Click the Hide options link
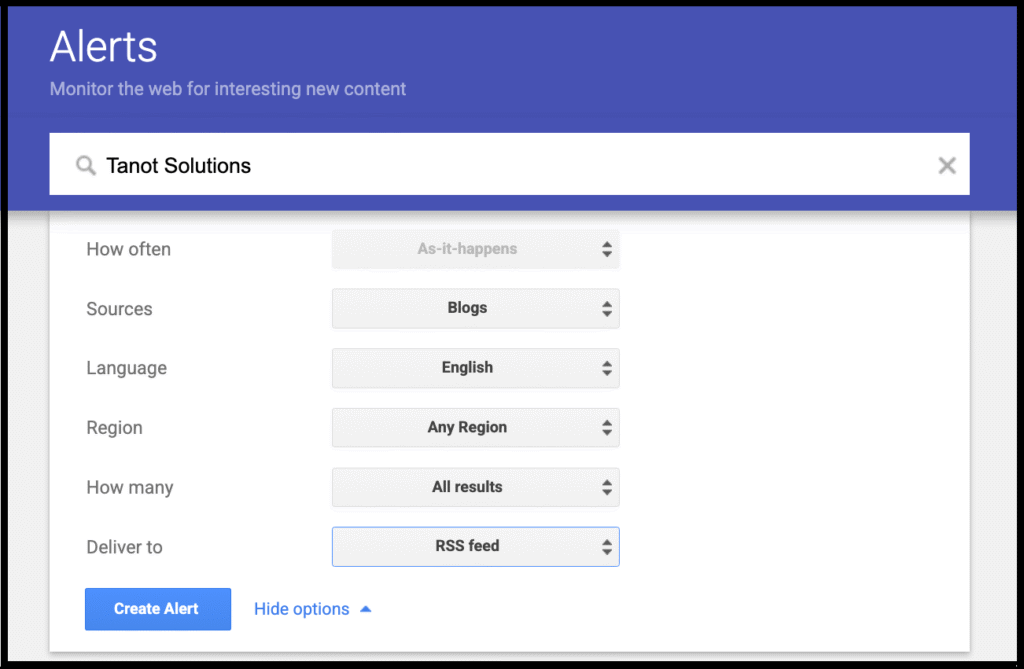Screen dimensions: 1024x669 point(302,609)
